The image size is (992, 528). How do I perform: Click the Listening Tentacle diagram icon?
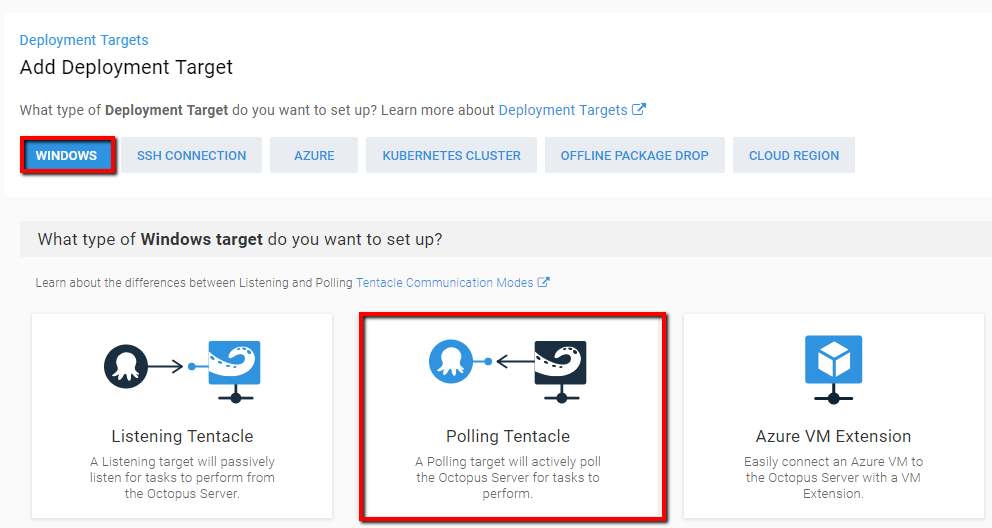click(182, 372)
